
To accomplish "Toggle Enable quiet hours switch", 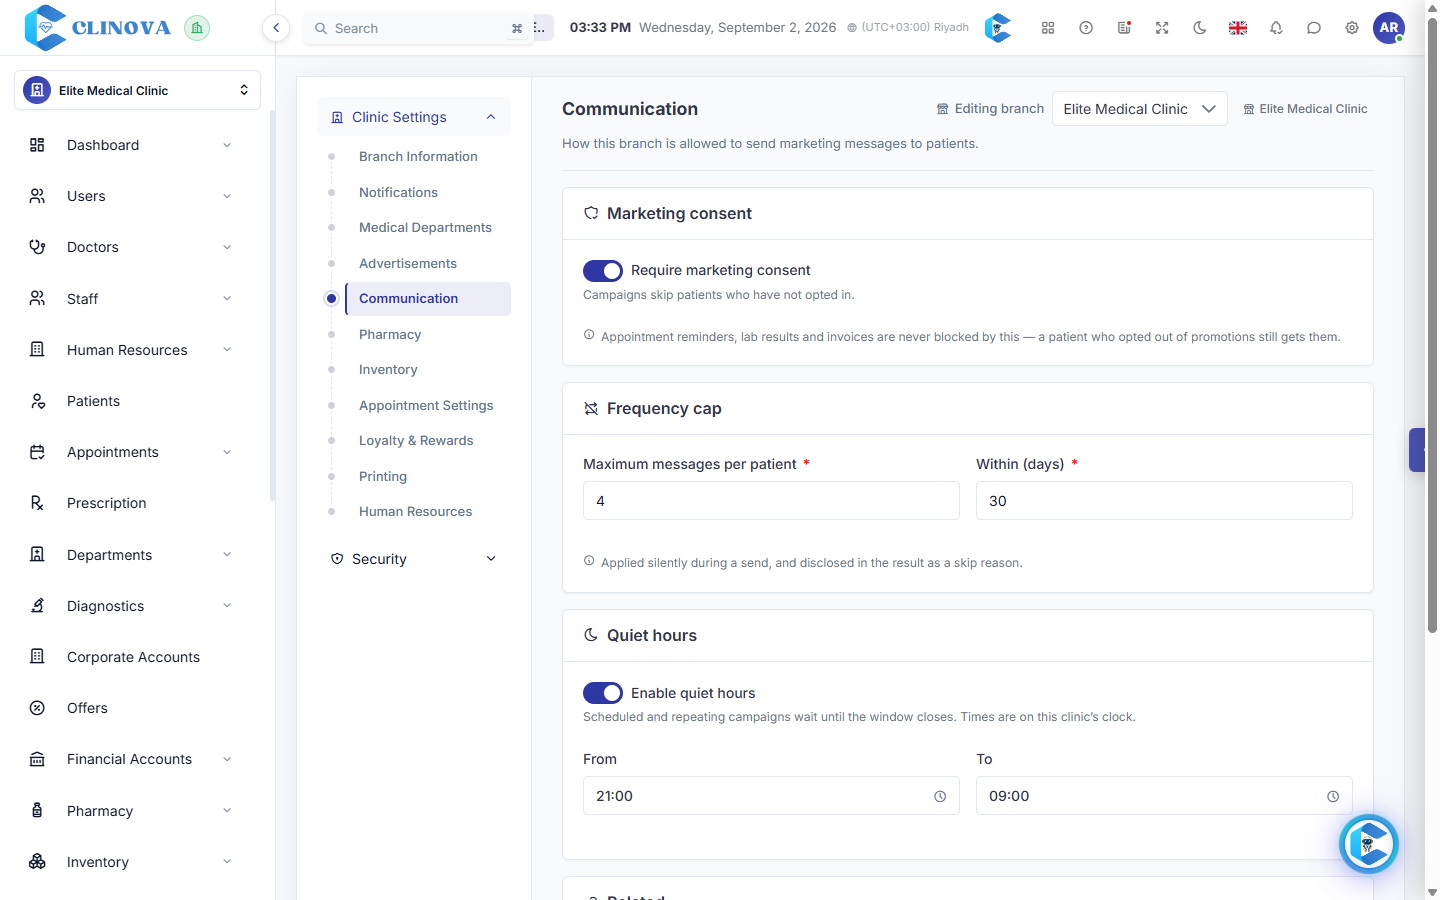I will [x=603, y=693].
